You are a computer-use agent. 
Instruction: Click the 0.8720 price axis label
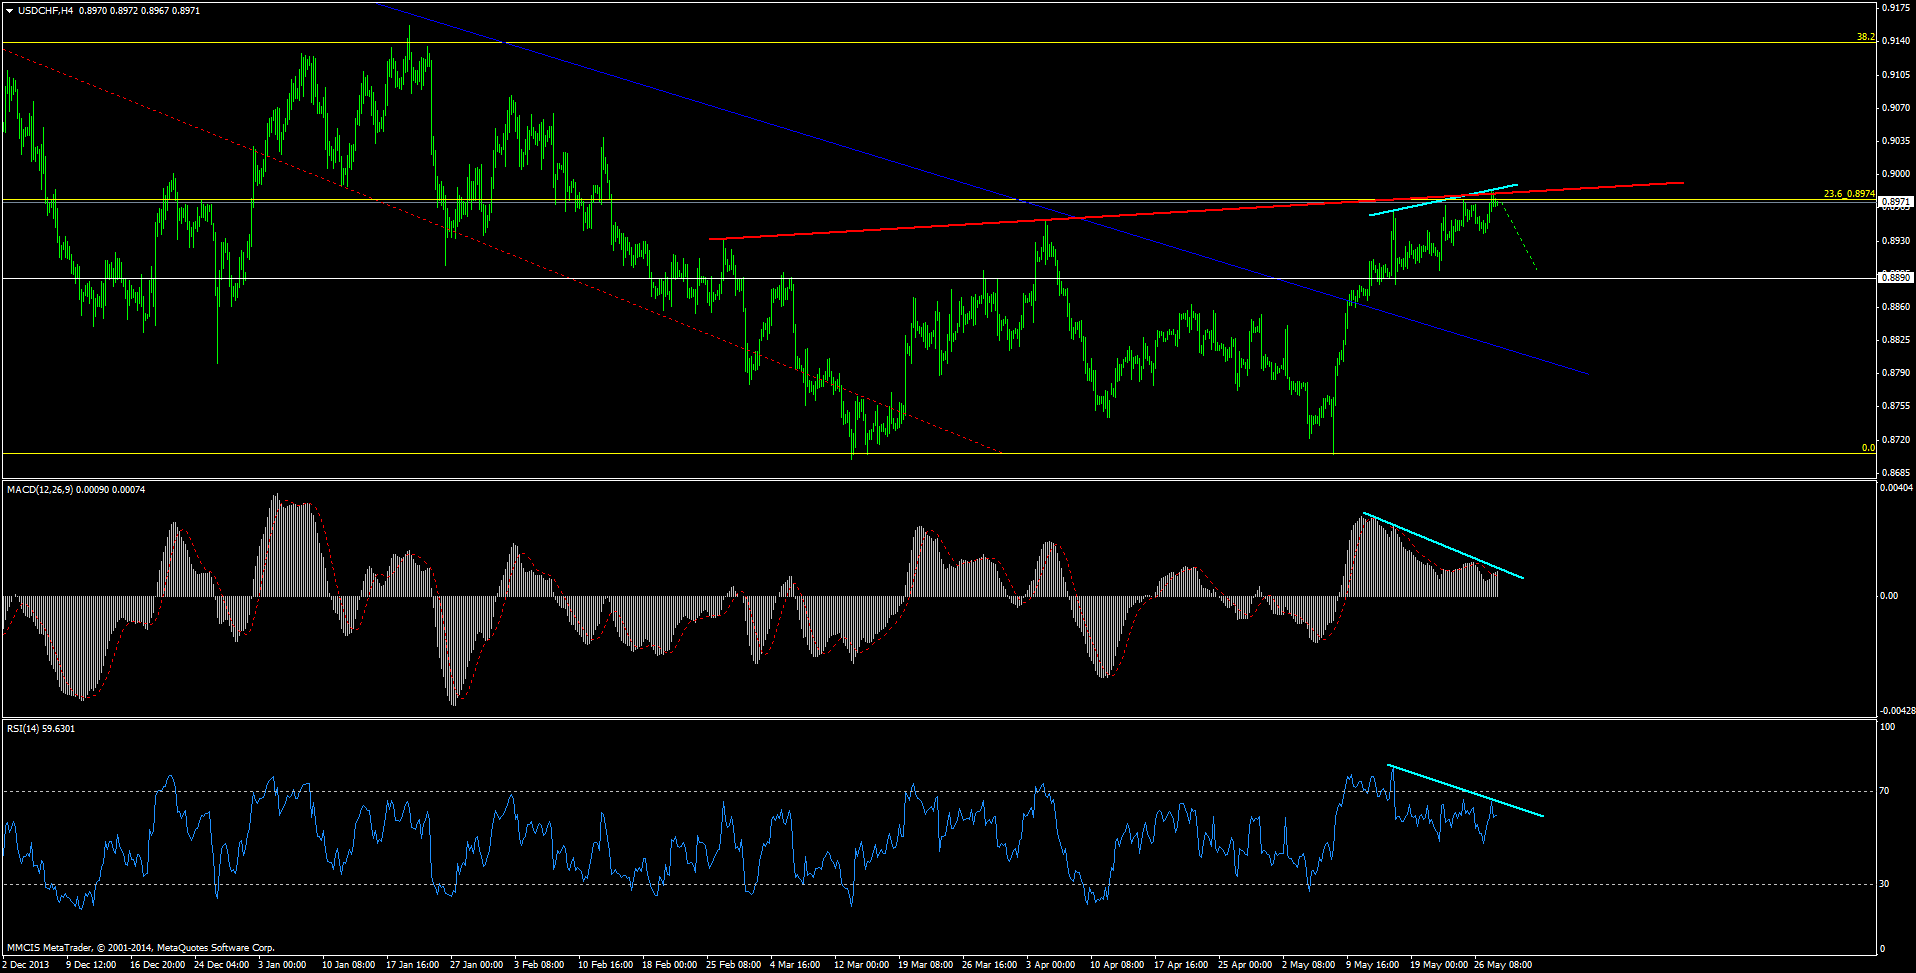point(1896,440)
